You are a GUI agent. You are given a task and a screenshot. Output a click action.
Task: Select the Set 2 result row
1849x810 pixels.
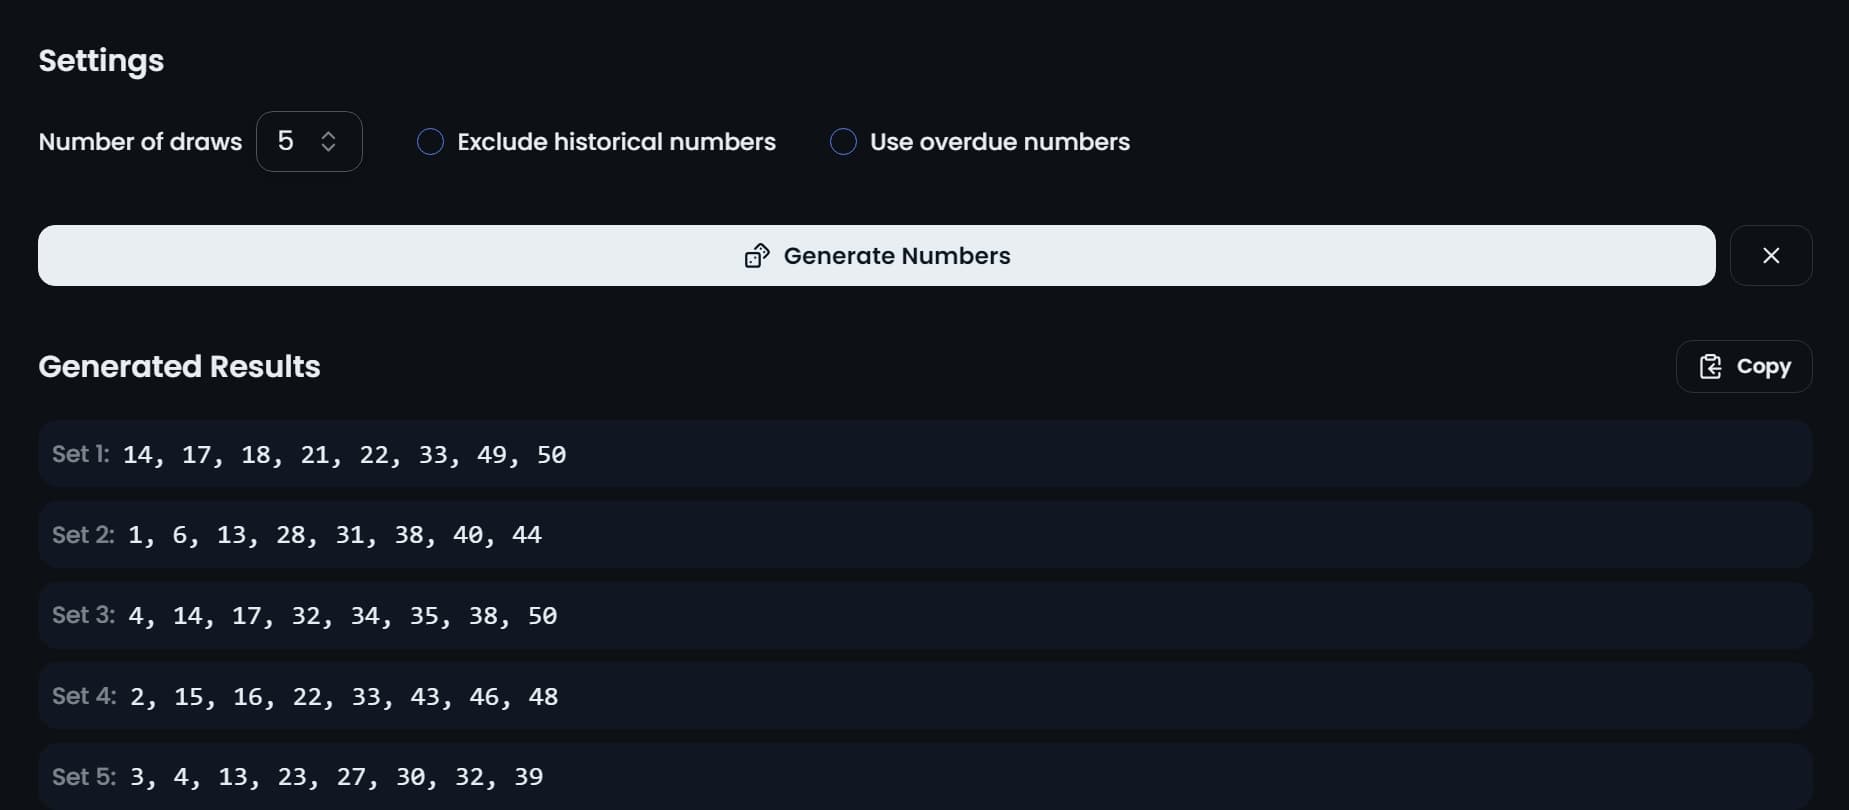click(x=924, y=535)
